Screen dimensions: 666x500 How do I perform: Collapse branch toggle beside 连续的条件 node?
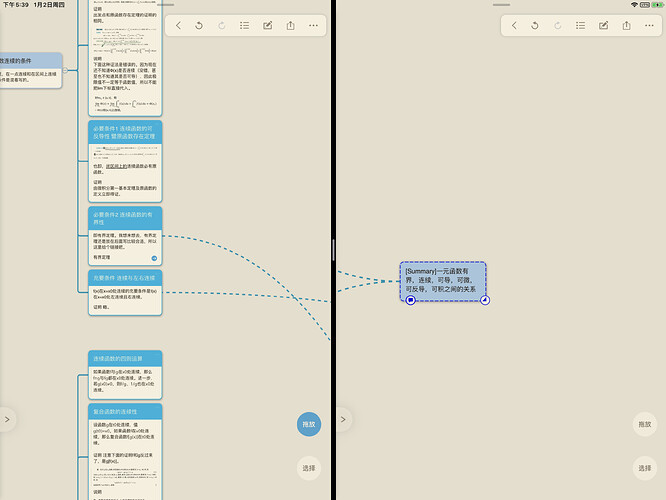65,70
